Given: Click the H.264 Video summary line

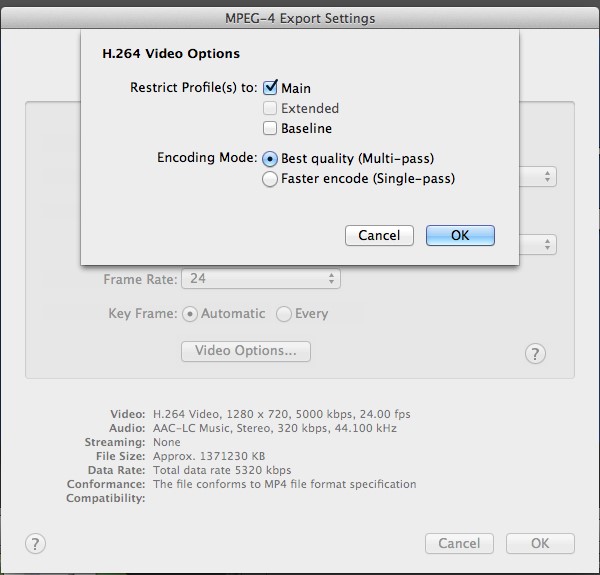Looking at the screenshot, I should pyautogui.click(x=282, y=414).
